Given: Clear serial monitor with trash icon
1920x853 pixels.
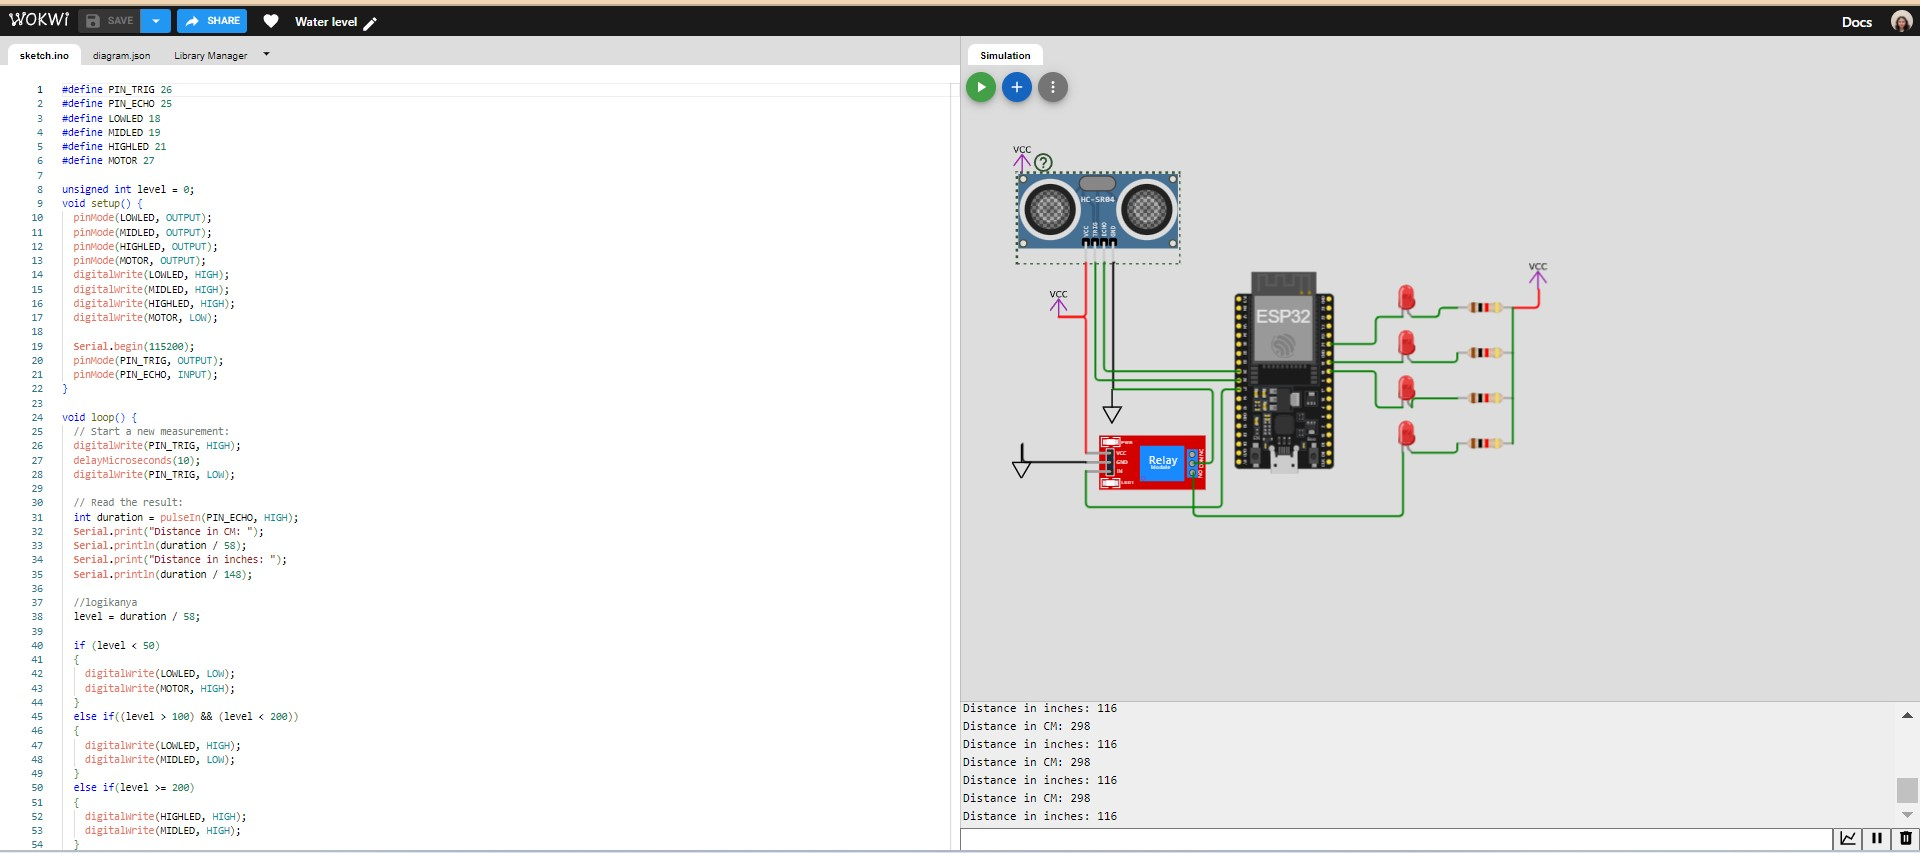Looking at the screenshot, I should click(x=1905, y=839).
